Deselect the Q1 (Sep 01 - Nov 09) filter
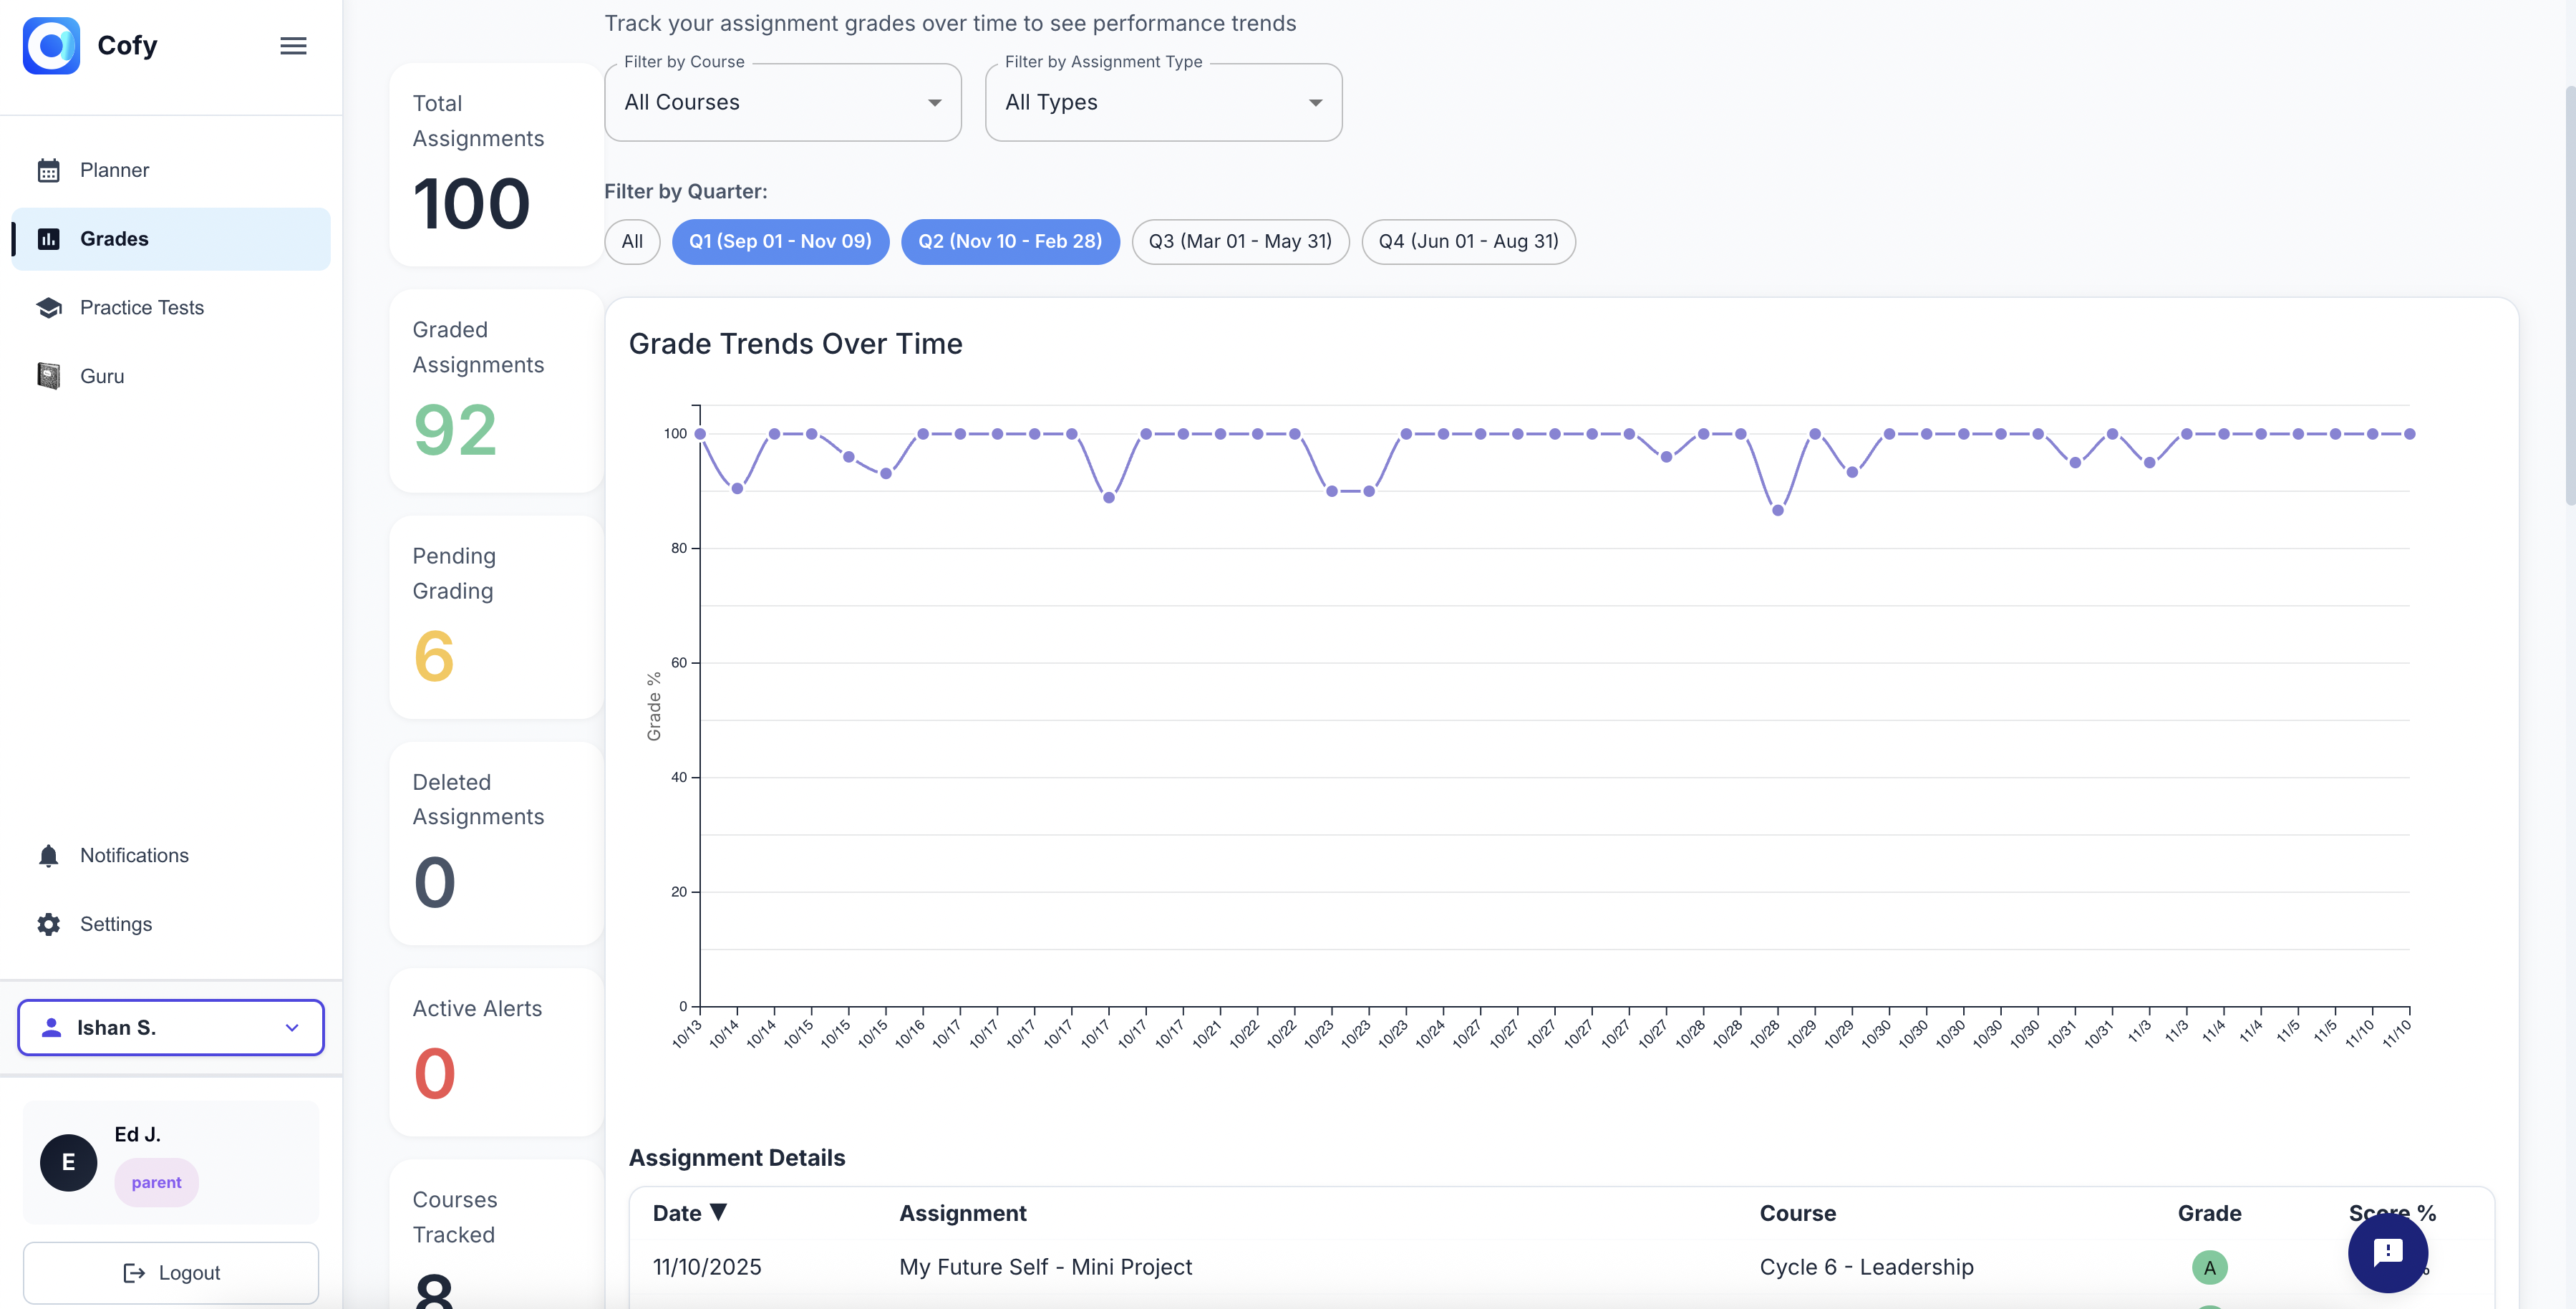The height and width of the screenshot is (1309, 2576). pos(781,241)
